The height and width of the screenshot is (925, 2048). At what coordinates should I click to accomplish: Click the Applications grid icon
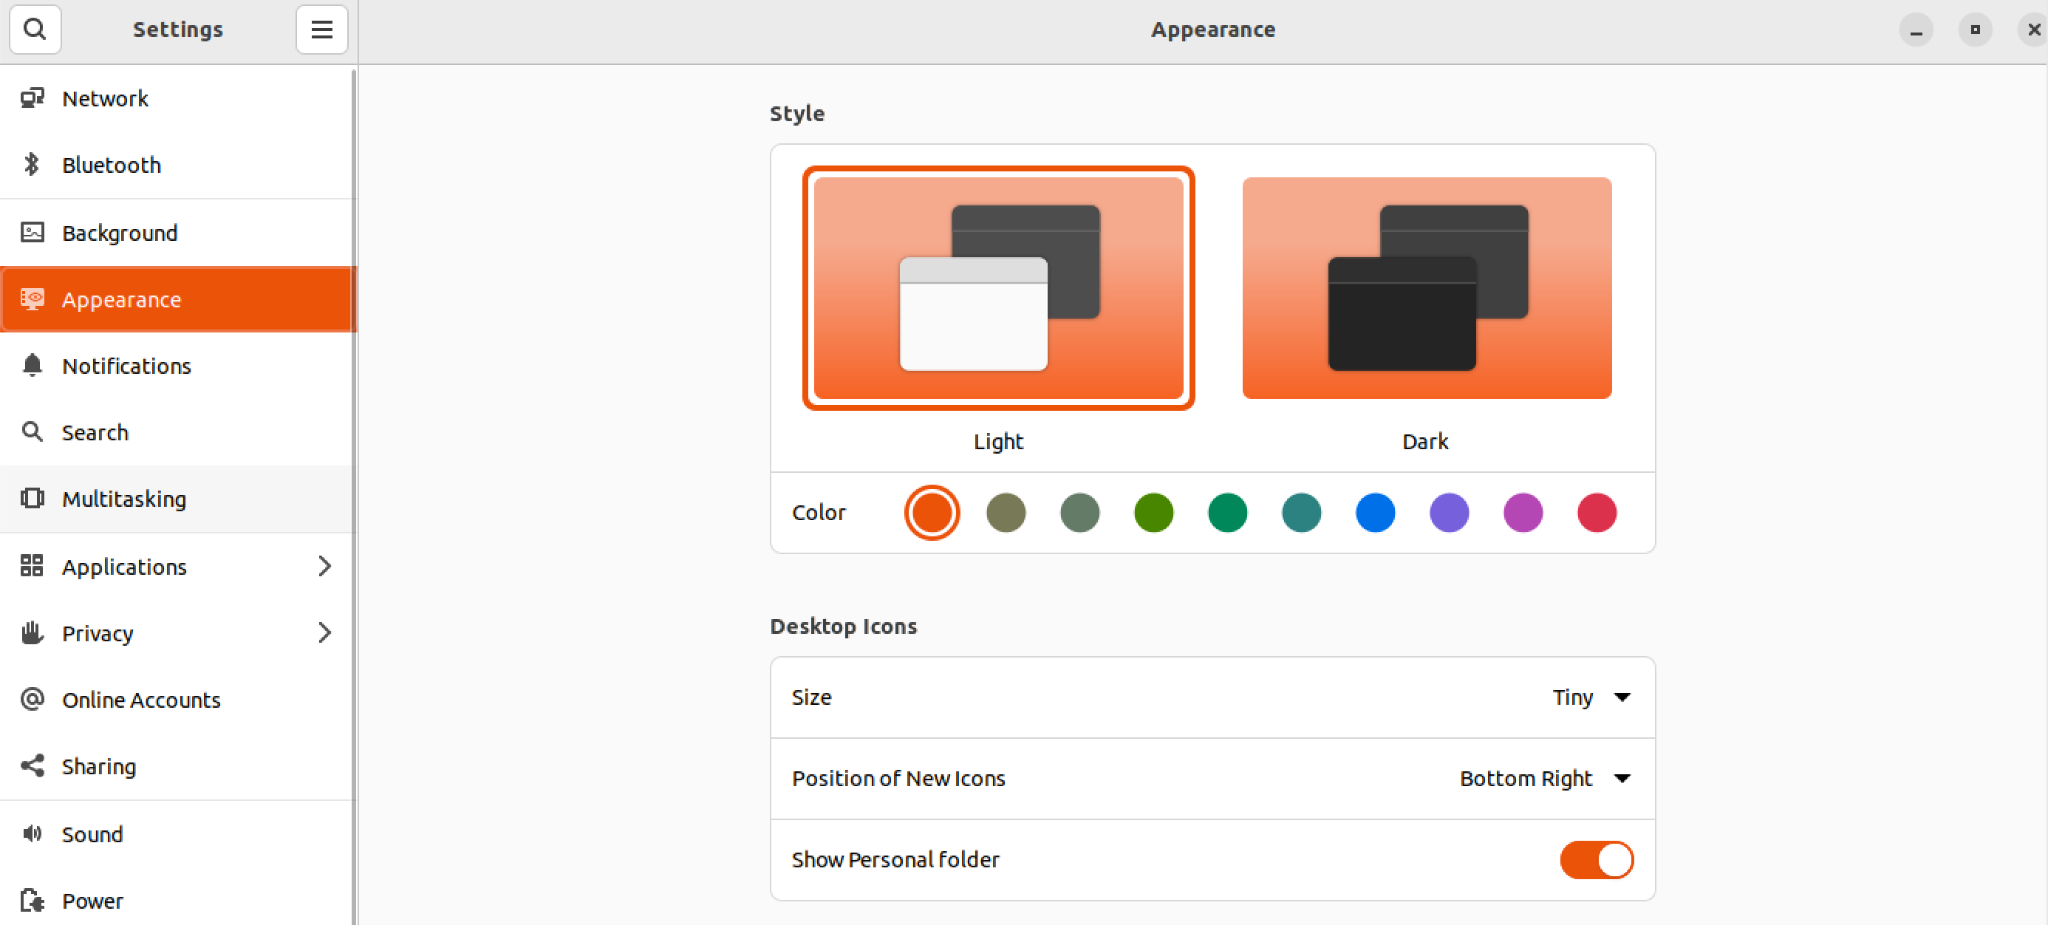pos(32,566)
